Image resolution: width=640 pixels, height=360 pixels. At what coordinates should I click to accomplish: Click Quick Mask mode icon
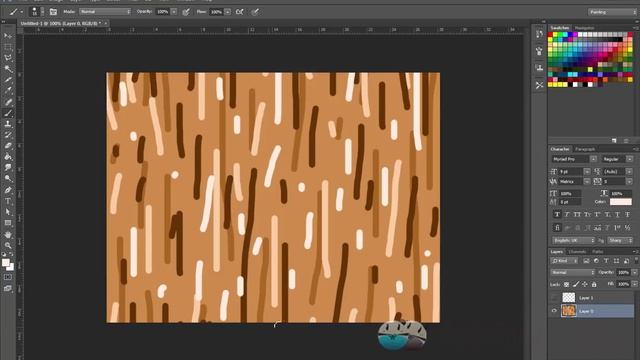(x=8, y=277)
